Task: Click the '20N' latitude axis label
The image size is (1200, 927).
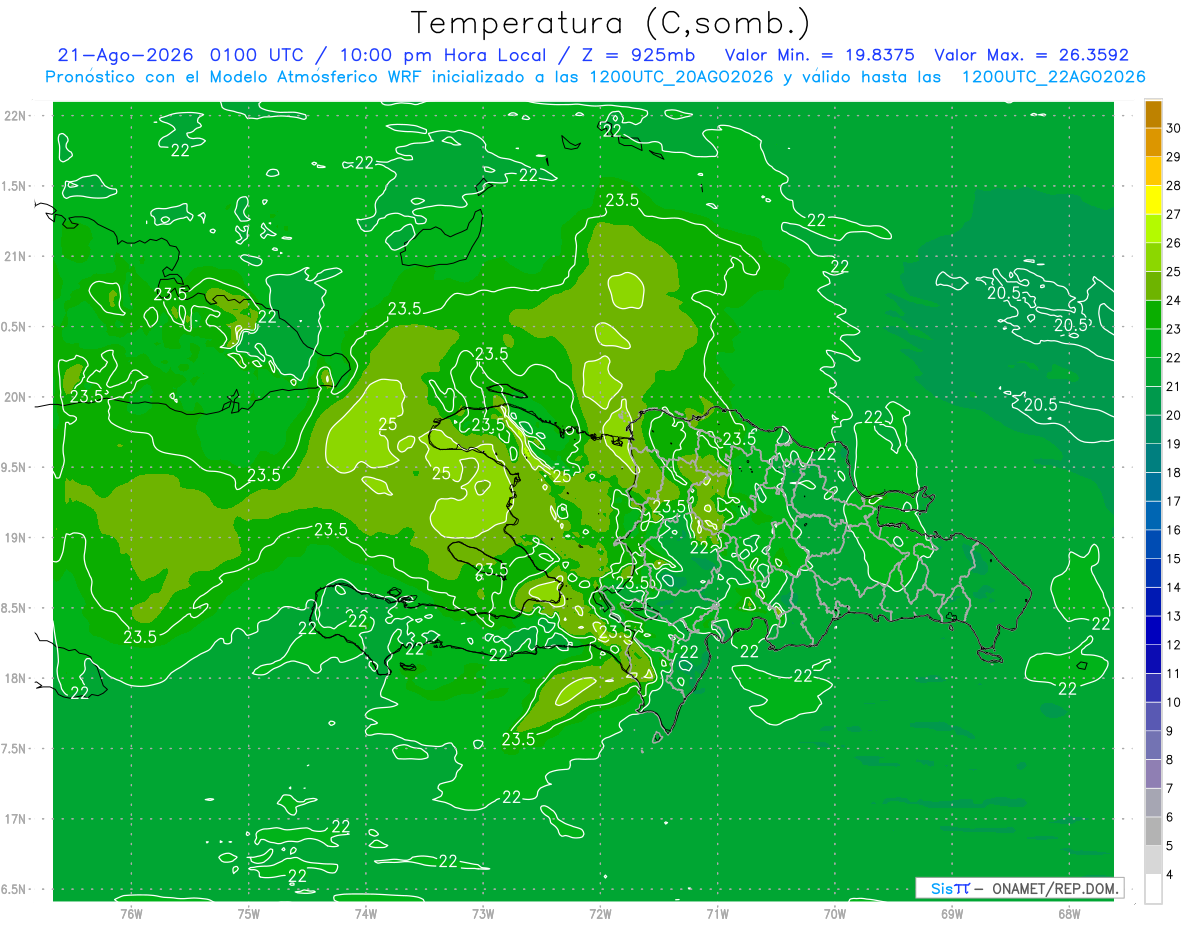Action: pos(17,397)
